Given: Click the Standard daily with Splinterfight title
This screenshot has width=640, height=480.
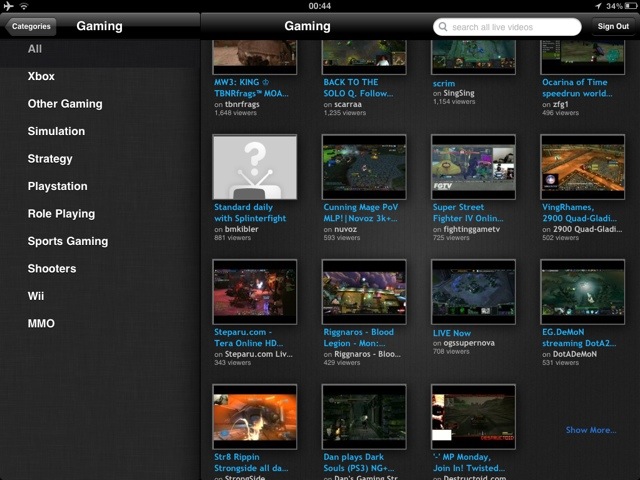Looking at the screenshot, I should point(250,213).
